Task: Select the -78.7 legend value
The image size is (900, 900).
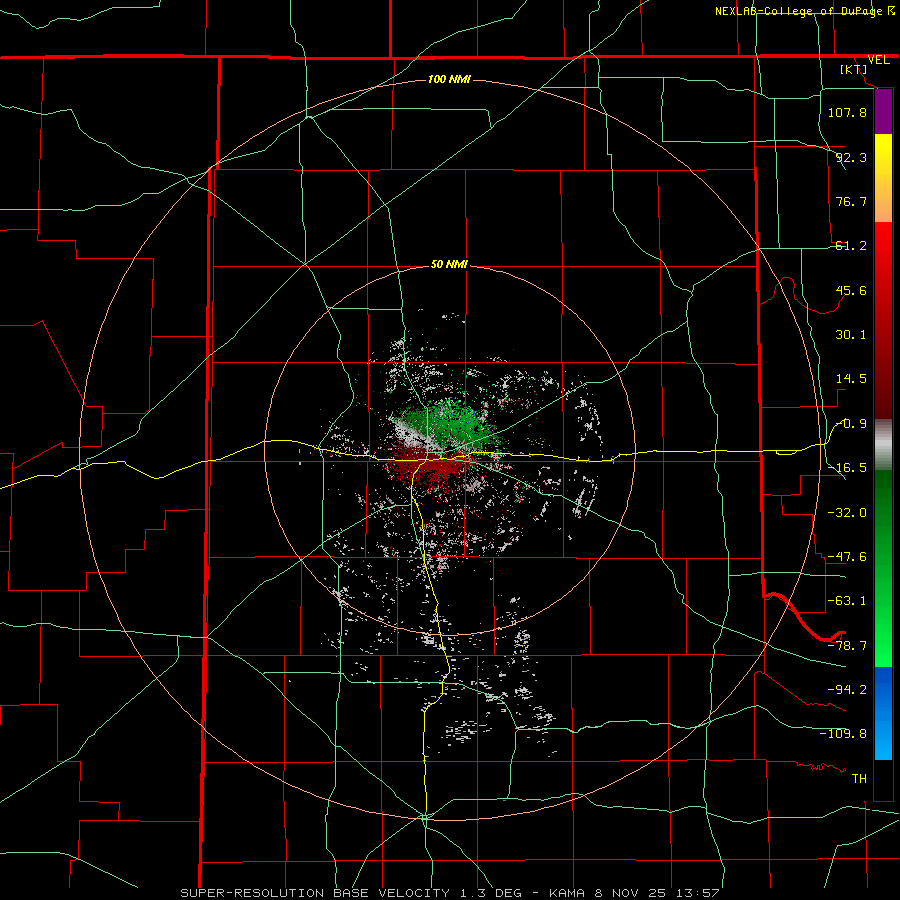Action: coord(847,646)
